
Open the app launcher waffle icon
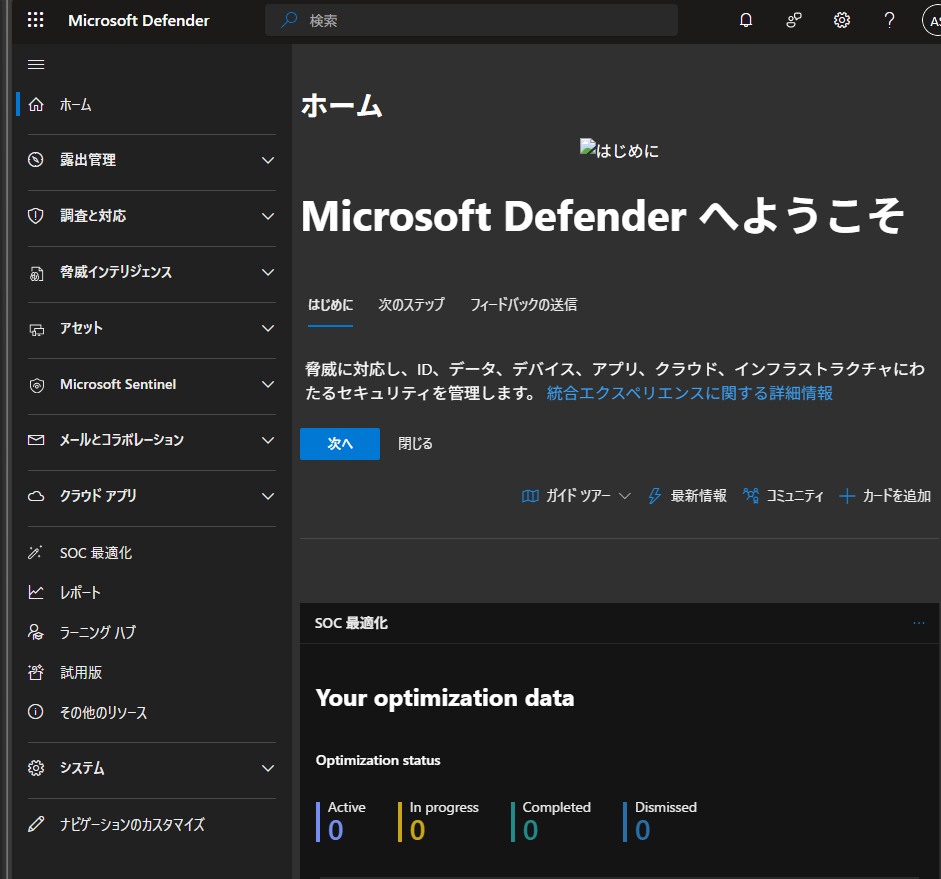[x=35, y=20]
